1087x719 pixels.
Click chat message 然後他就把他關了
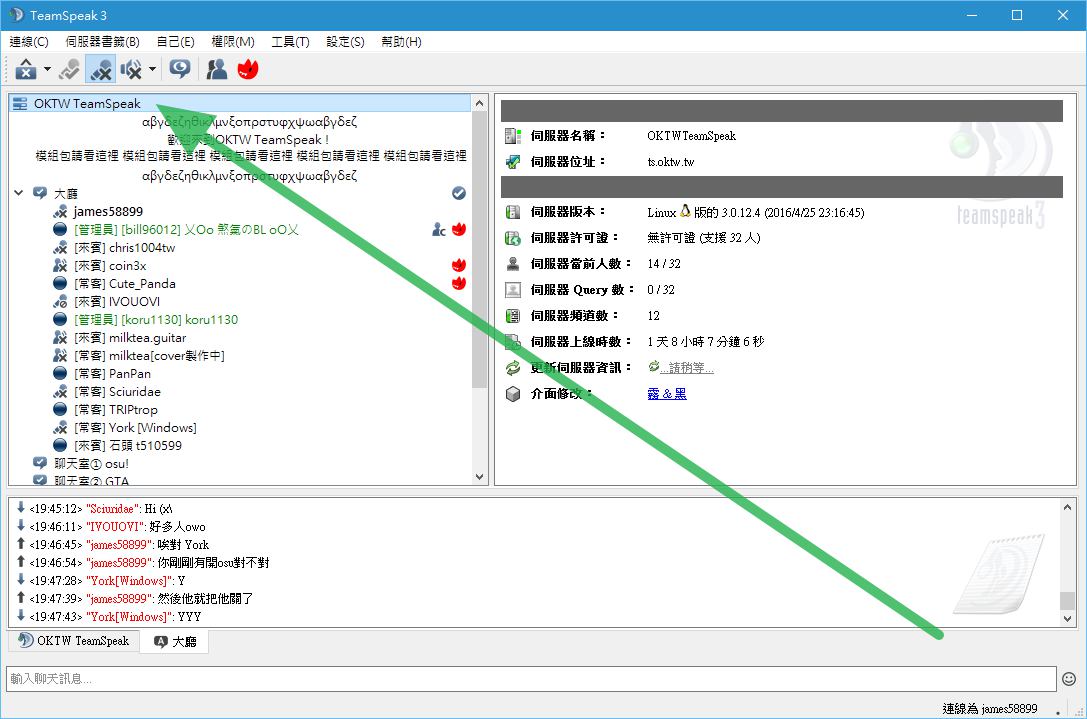[x=205, y=598]
